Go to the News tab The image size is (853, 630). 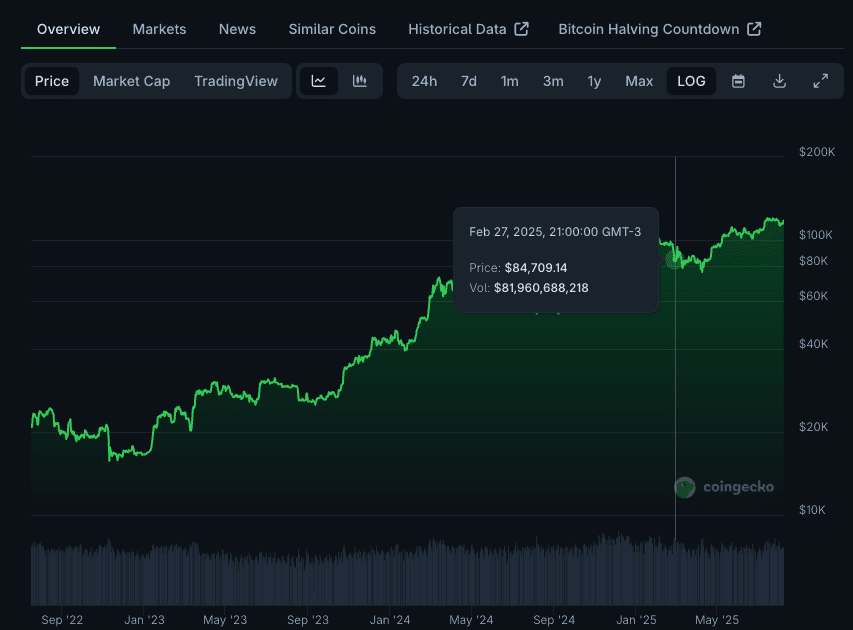pyautogui.click(x=237, y=29)
